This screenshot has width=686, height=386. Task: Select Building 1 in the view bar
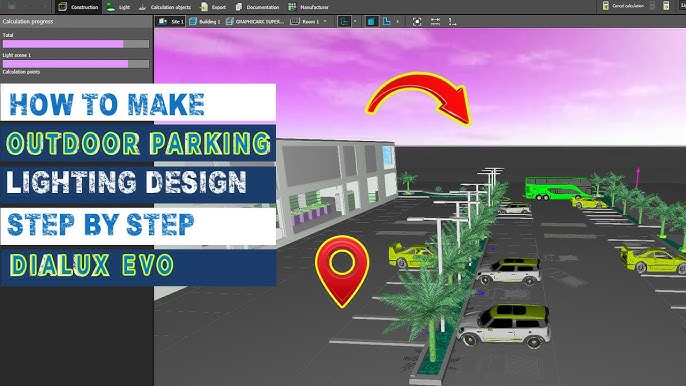(x=204, y=21)
